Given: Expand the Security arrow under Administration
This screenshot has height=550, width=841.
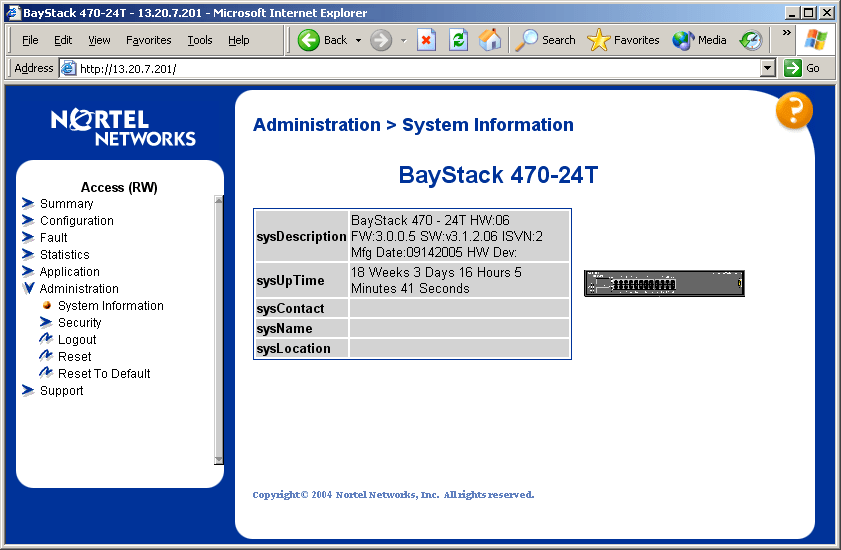Looking at the screenshot, I should pos(46,322).
